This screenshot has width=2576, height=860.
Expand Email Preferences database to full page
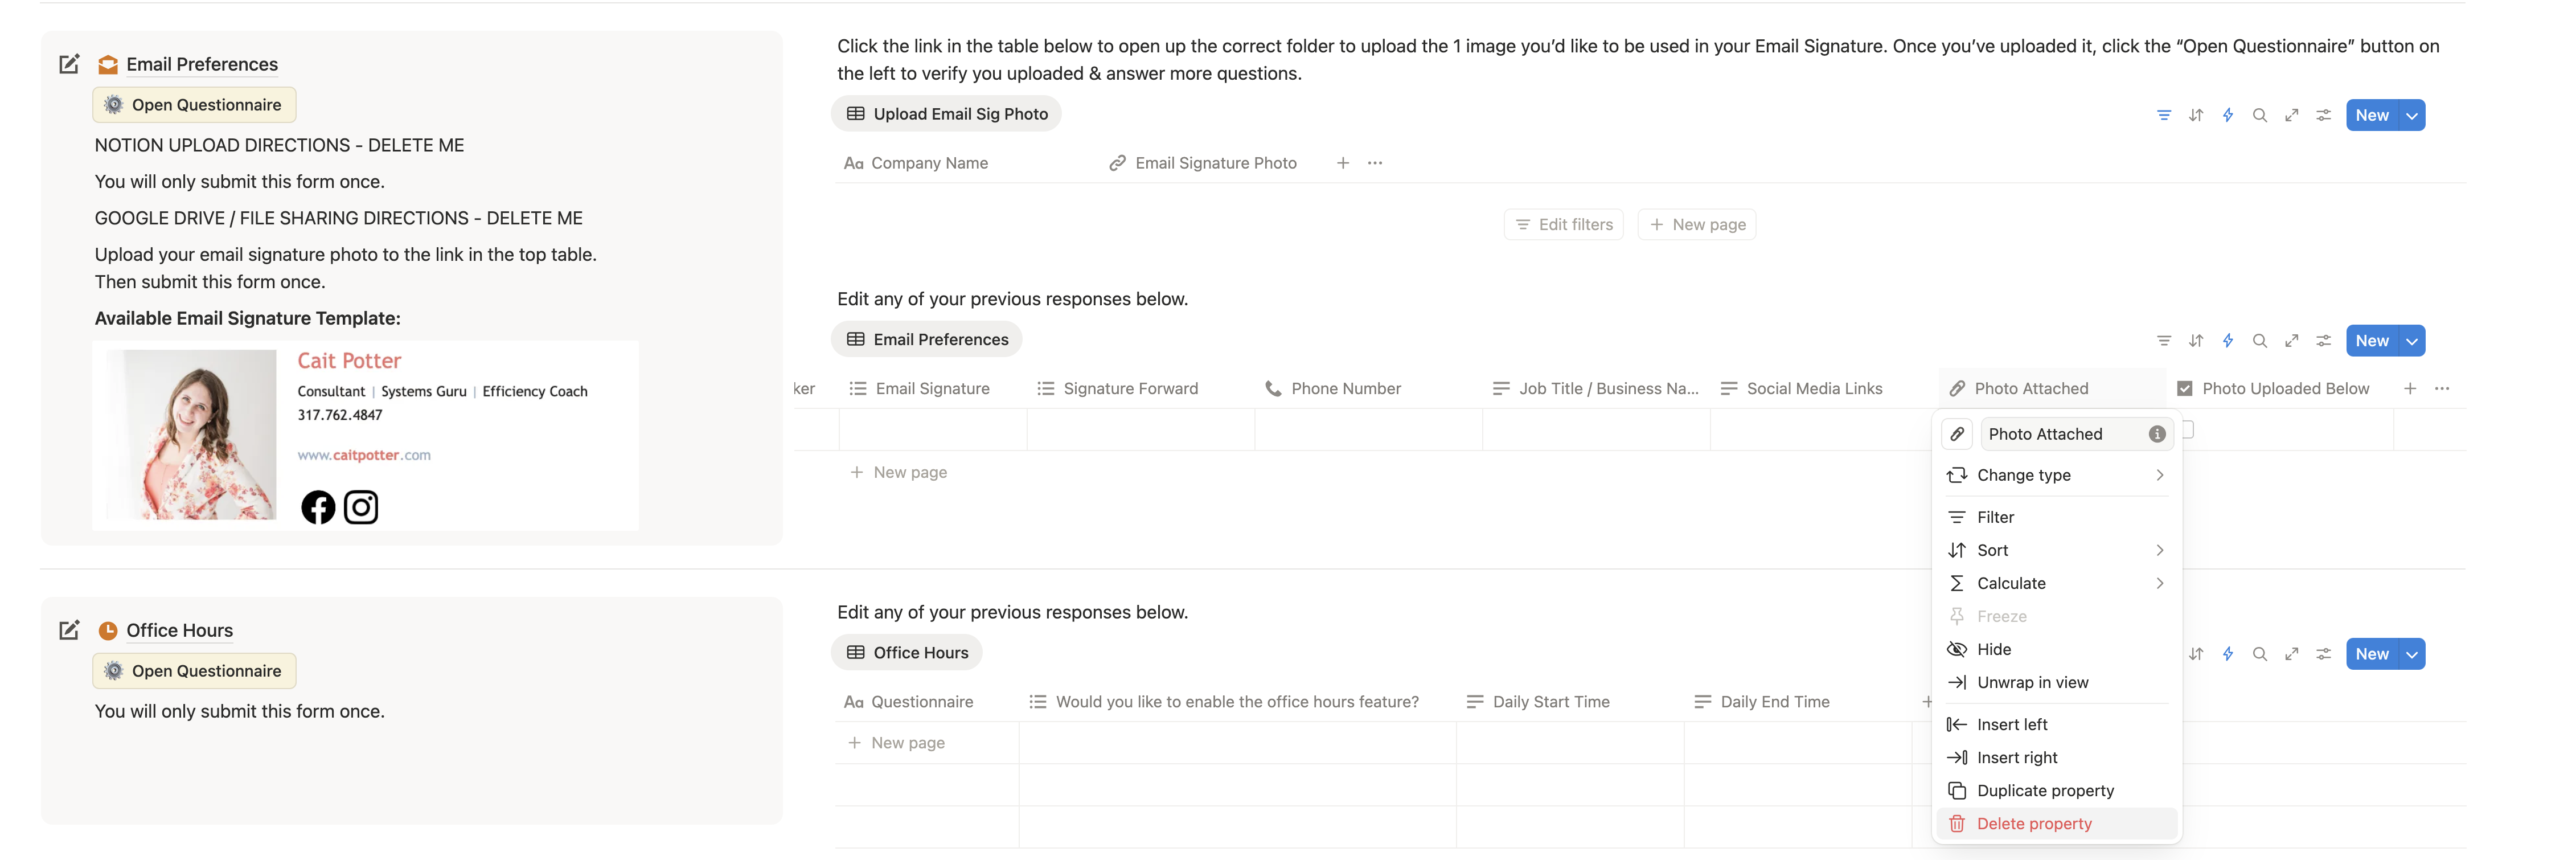[x=2291, y=341]
